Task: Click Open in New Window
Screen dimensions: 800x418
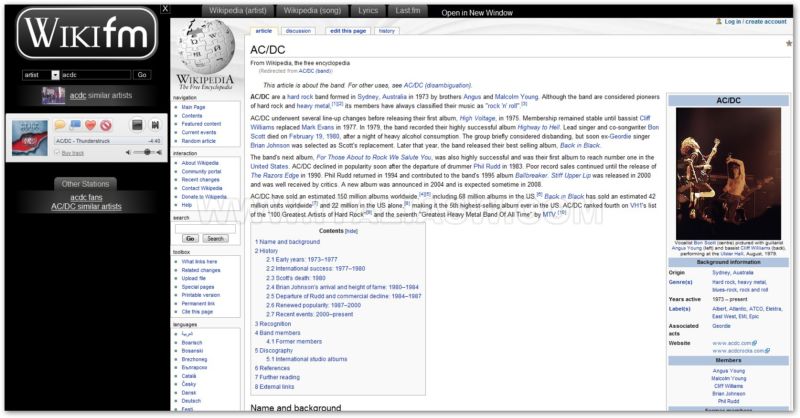Action: click(477, 13)
